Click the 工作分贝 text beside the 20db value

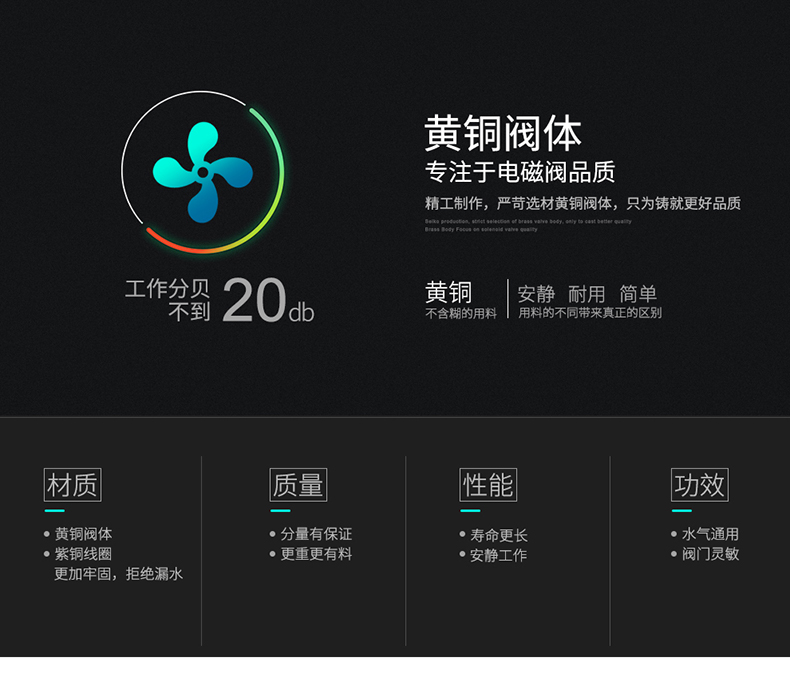pos(160,289)
